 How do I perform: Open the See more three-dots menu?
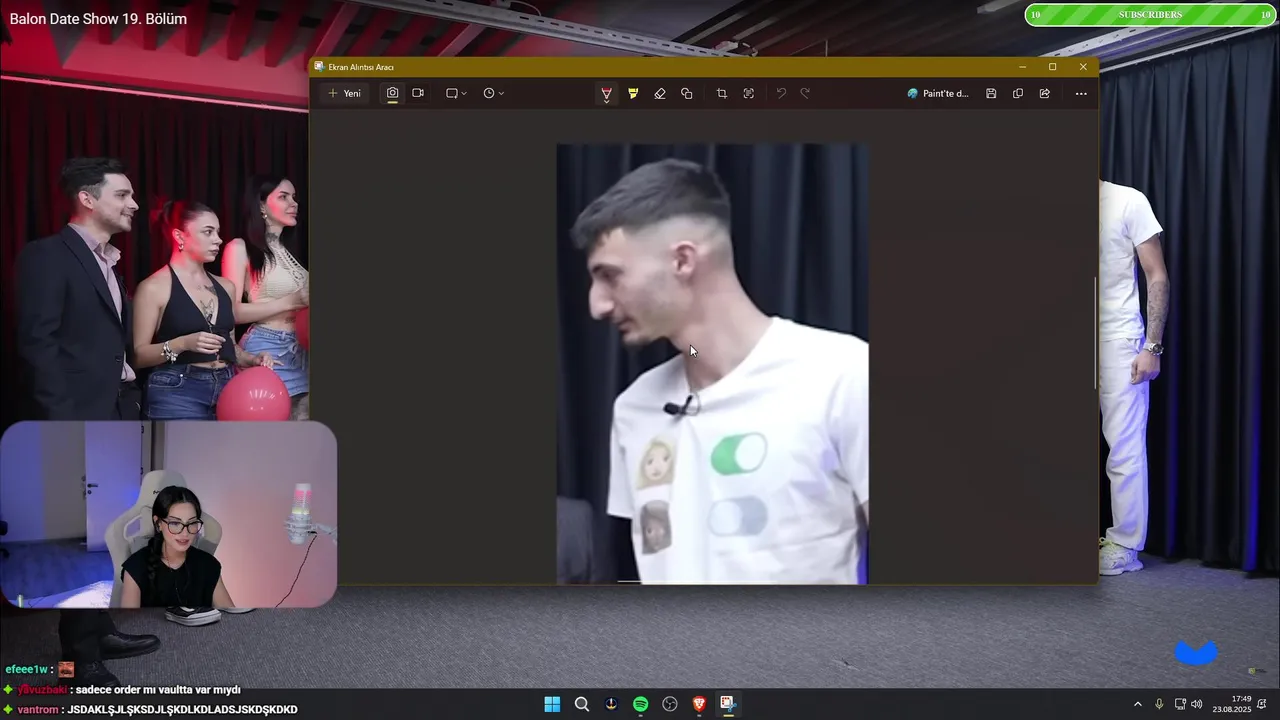pos(1081,93)
